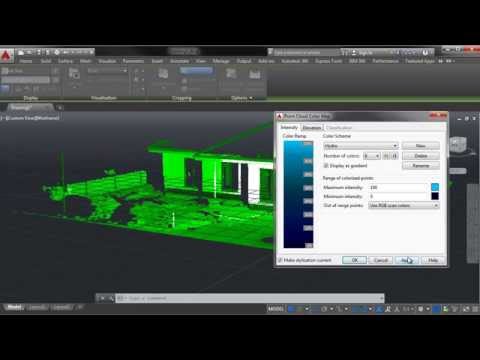Click the highlighted blue ribbon button in Cropping panel
Screen dimensions: 480x360
[x=196, y=70]
